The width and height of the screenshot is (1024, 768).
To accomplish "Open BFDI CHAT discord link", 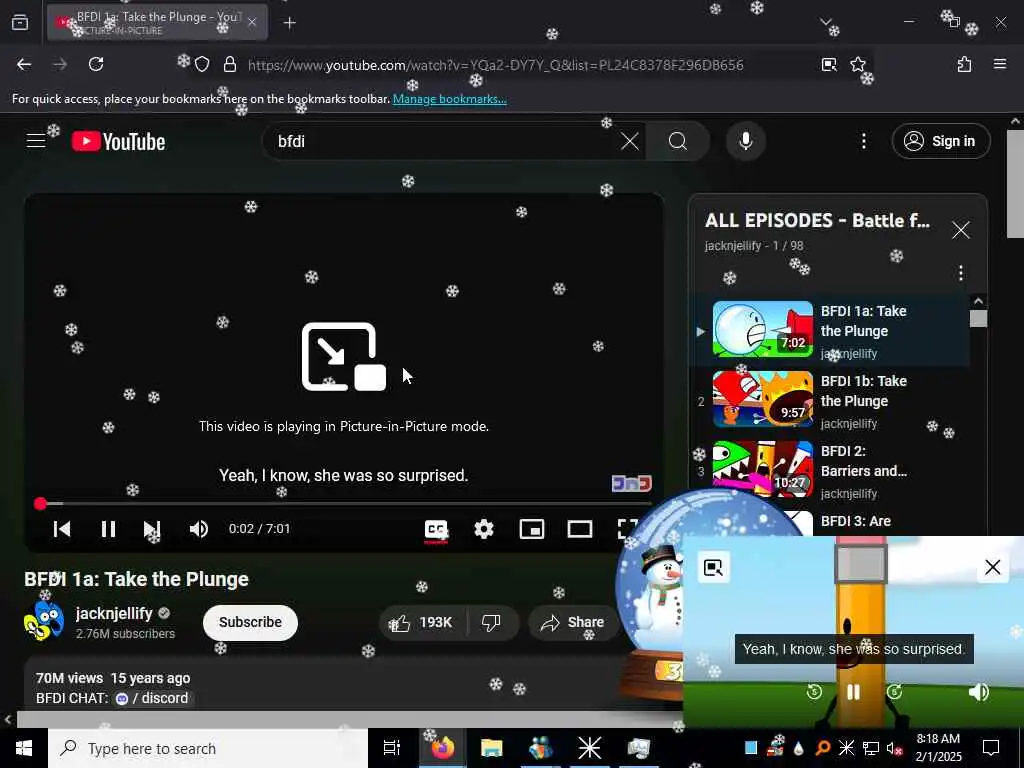I will (152, 698).
